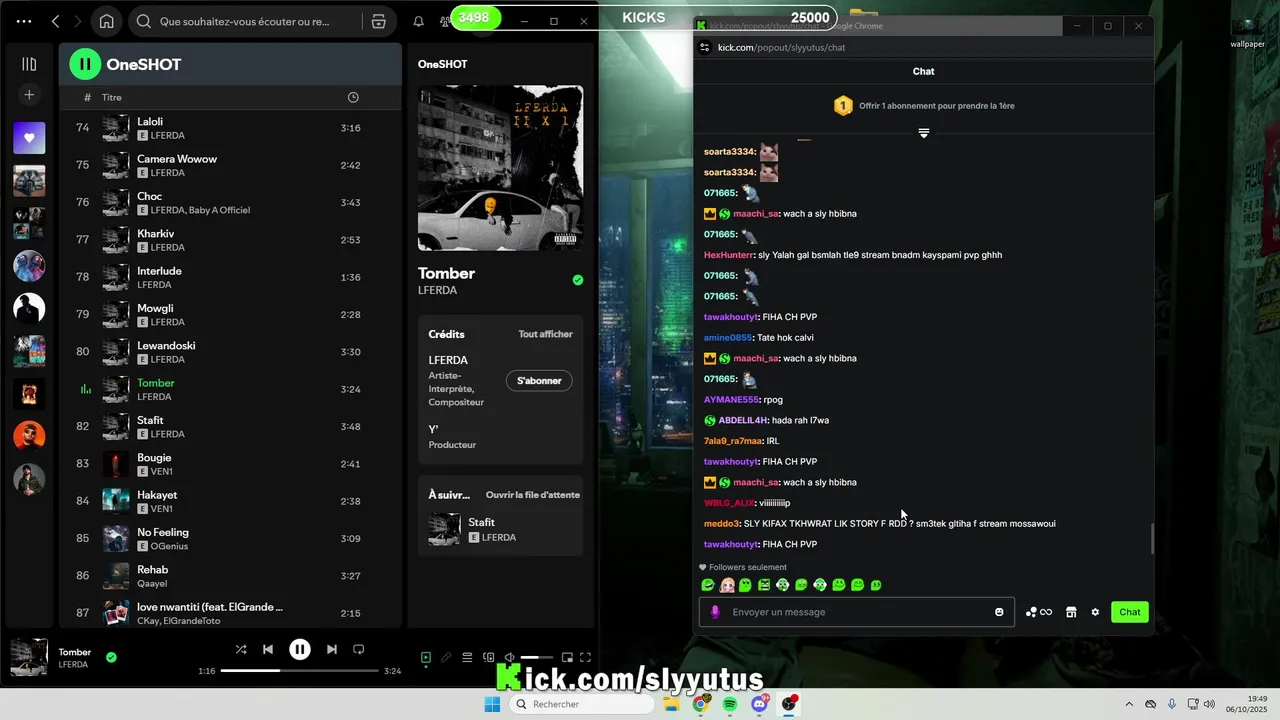
Task: Expand chat leaderboard collapse arrow
Action: pos(924,133)
